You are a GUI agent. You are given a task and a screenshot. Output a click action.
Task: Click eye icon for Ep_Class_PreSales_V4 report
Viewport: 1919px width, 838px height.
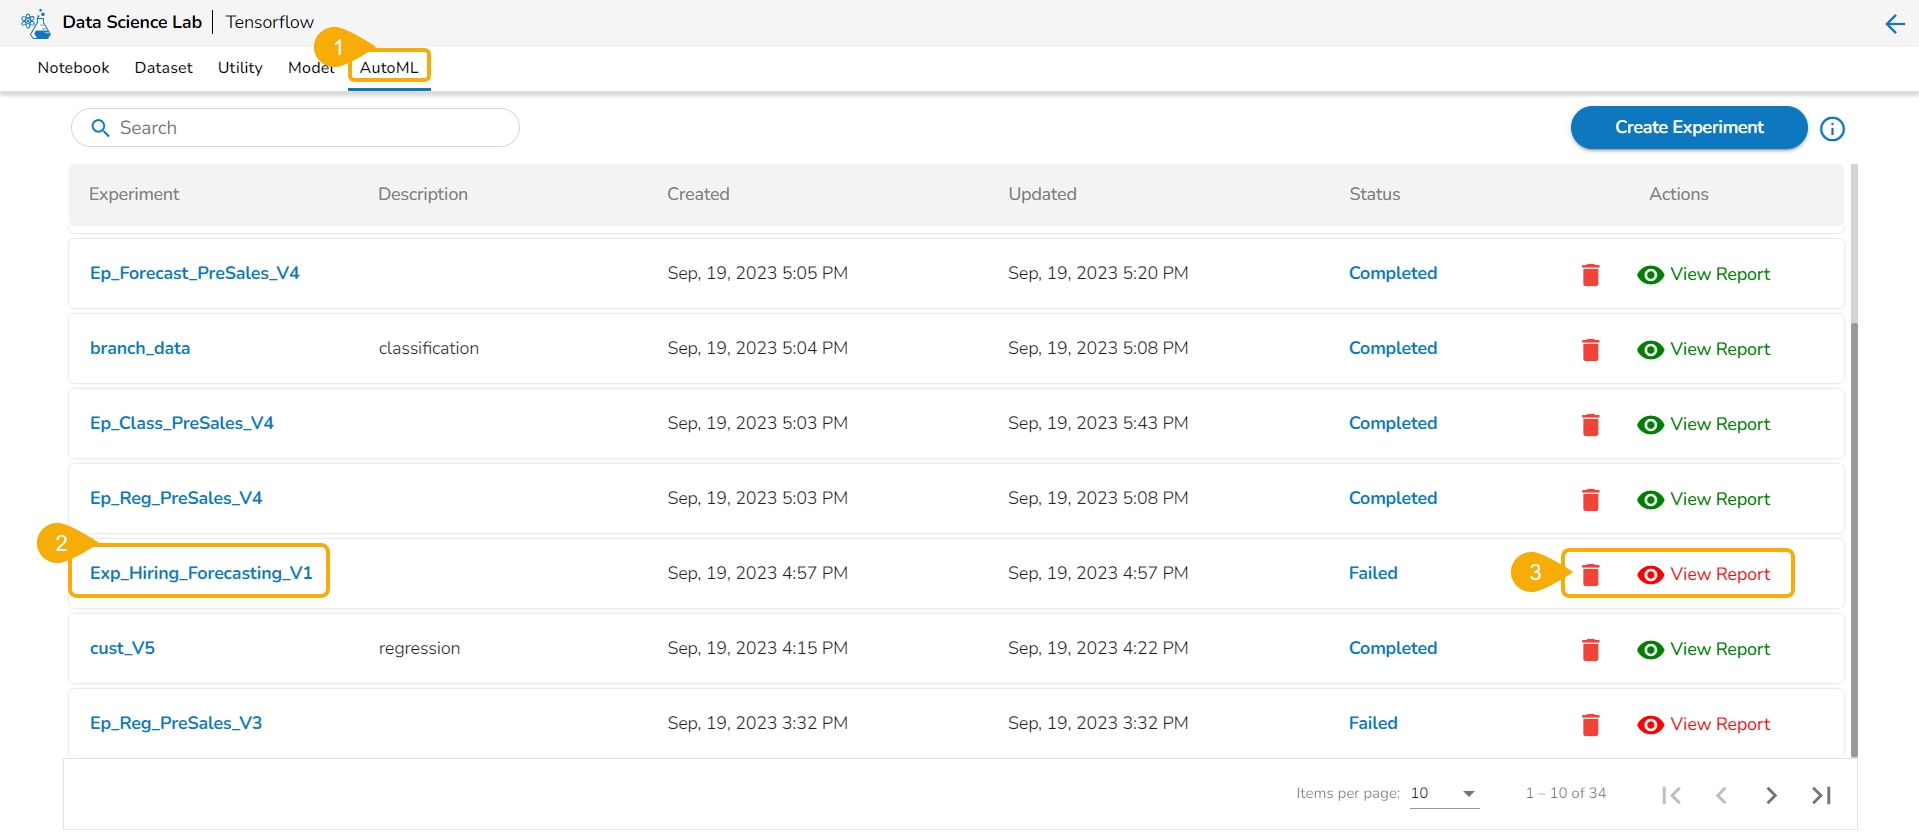[x=1650, y=424]
